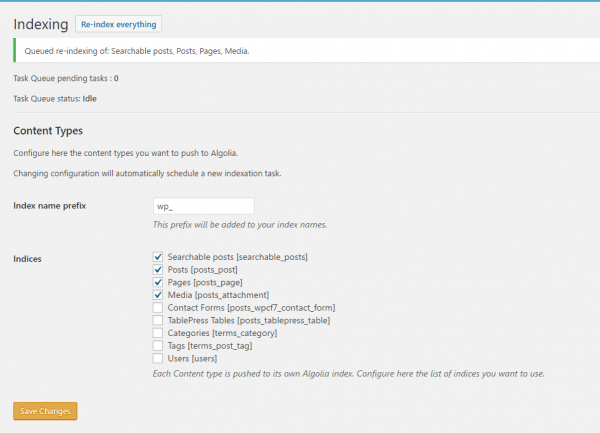Click the Queued re-indexing notice banner

[x=307, y=50]
